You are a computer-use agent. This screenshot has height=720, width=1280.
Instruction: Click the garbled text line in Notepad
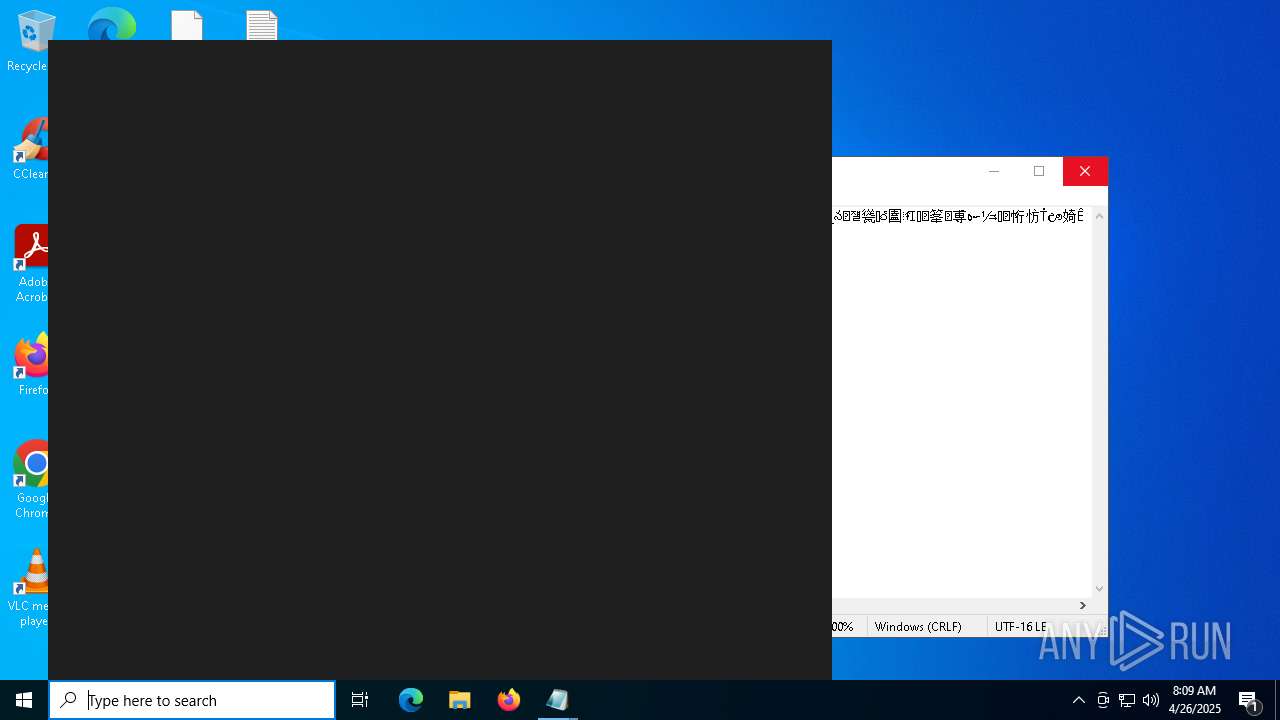[959, 216]
